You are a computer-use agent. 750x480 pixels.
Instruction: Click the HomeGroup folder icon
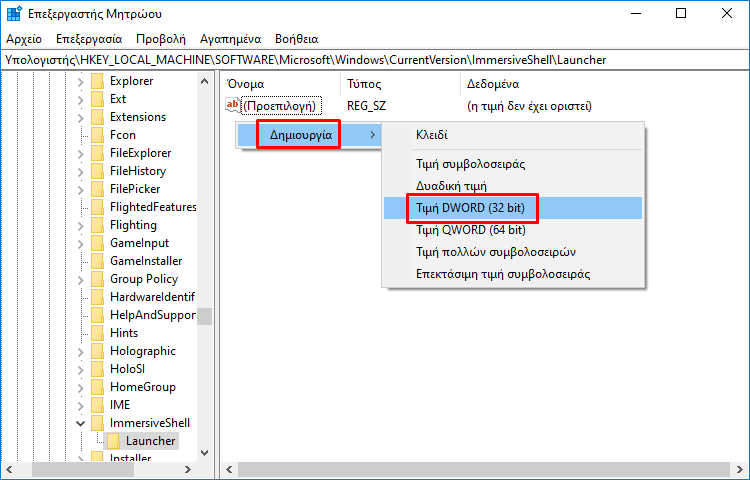click(x=98, y=387)
